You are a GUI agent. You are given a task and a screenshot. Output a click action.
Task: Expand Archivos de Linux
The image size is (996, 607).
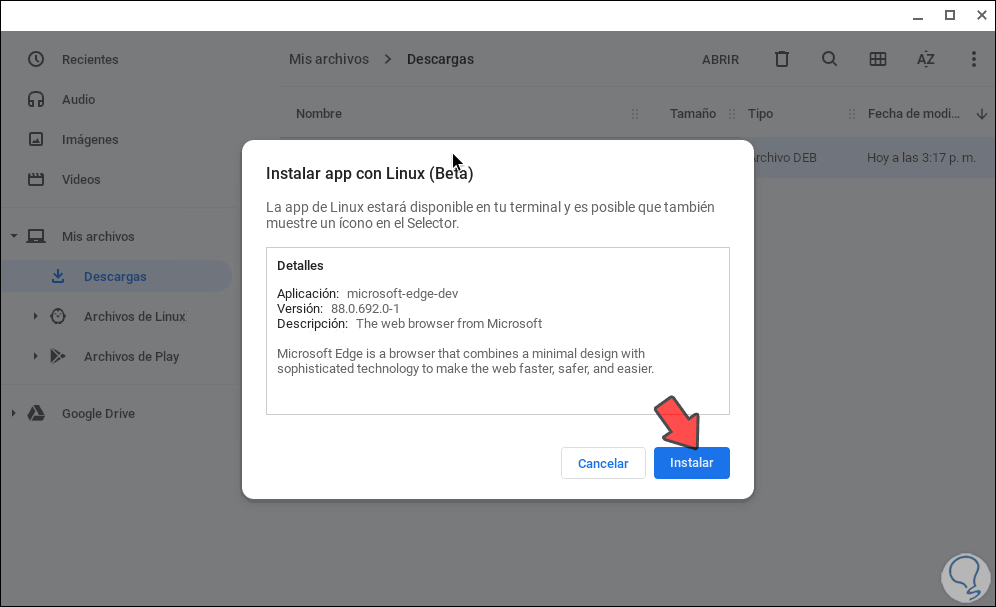35,316
